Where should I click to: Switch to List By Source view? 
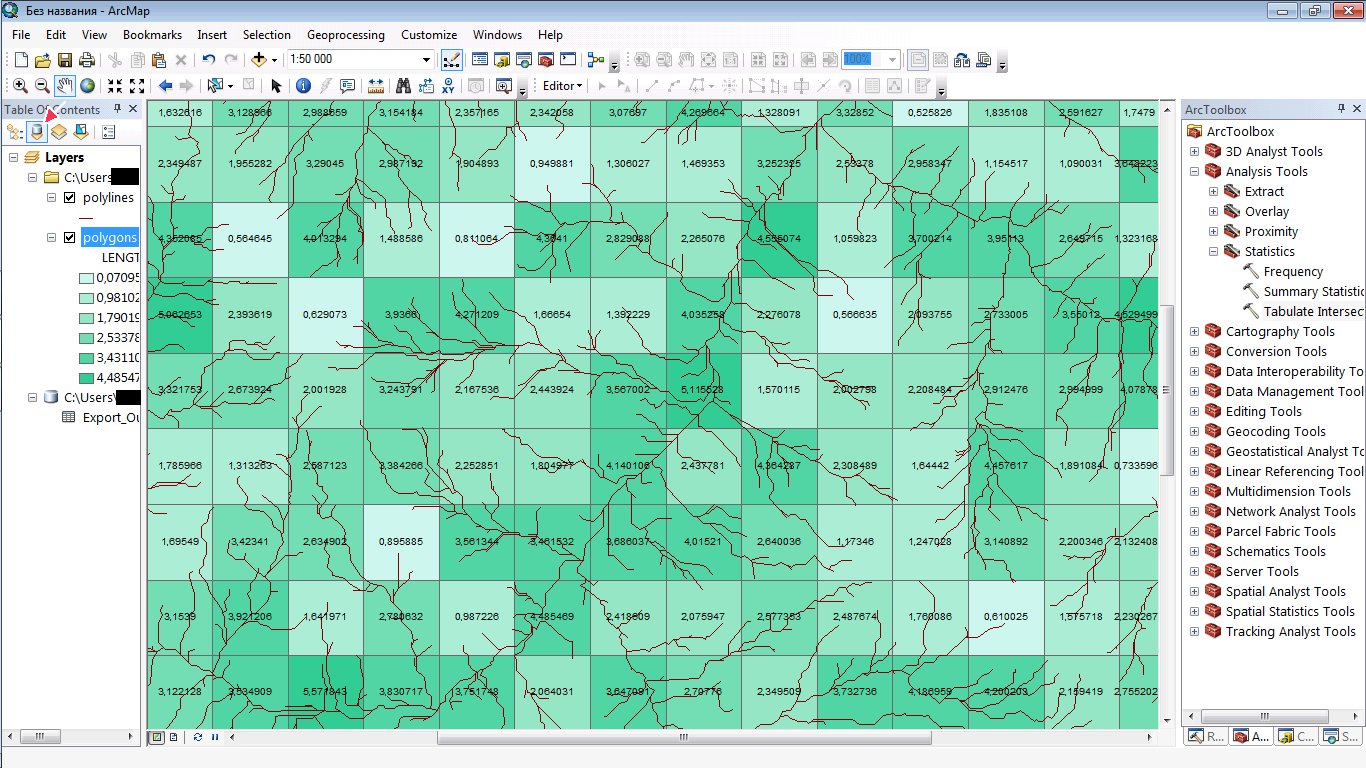coord(37,131)
